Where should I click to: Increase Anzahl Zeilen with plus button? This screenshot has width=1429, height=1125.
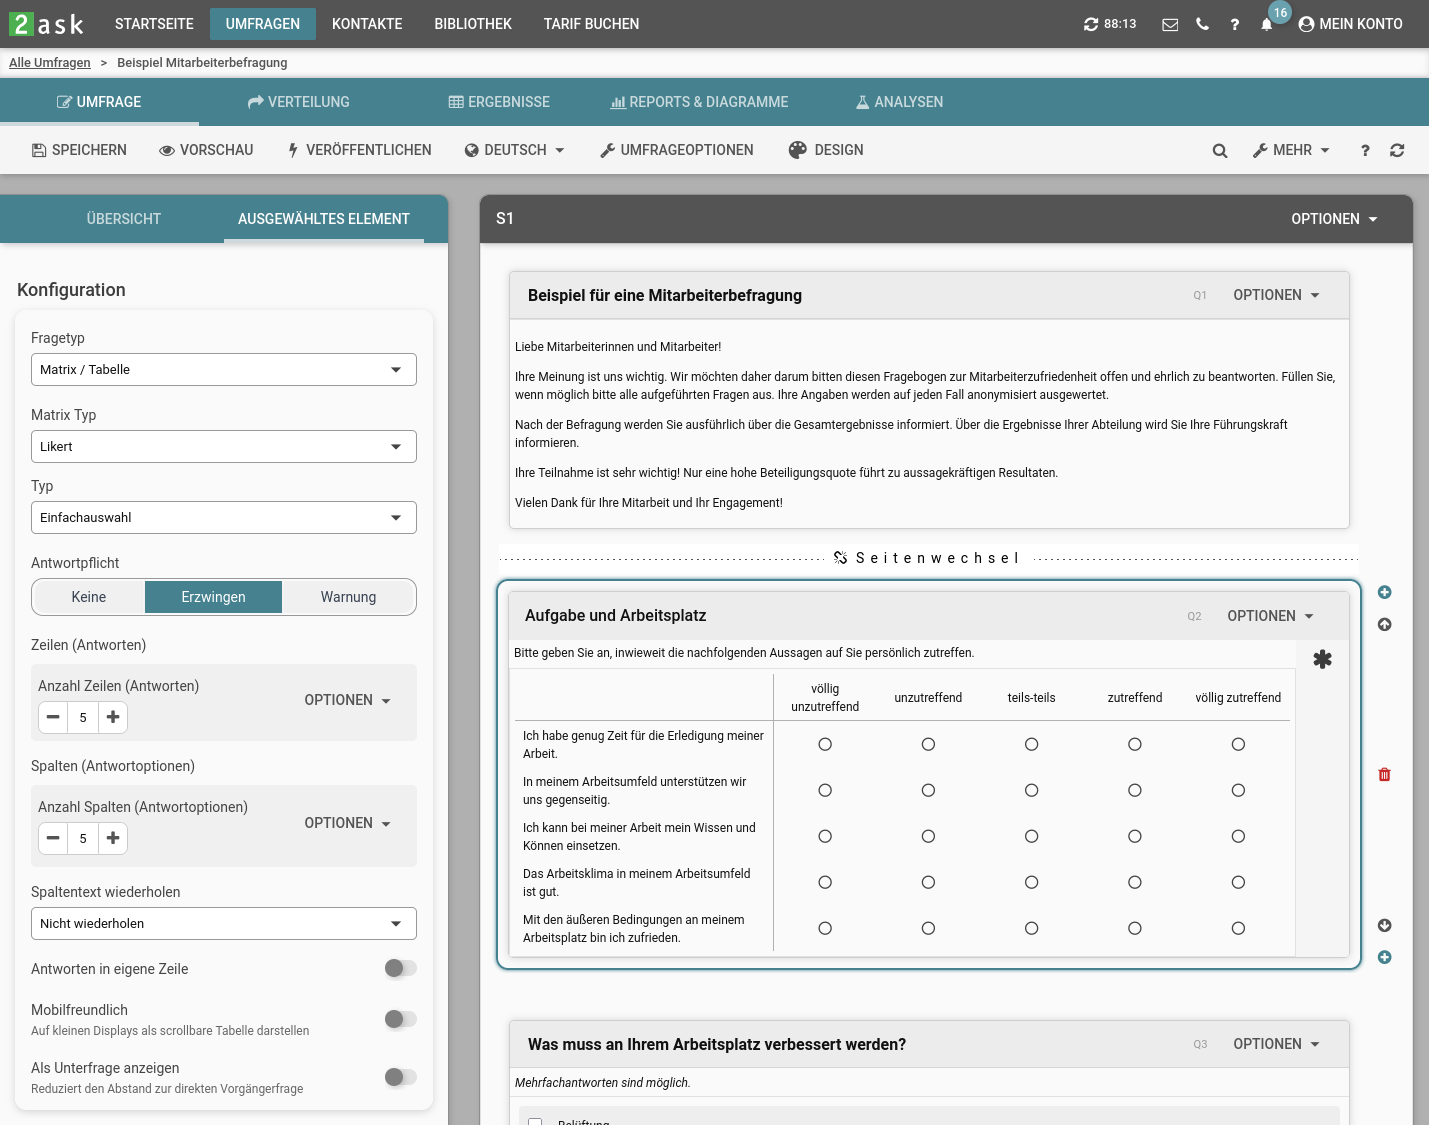click(113, 717)
